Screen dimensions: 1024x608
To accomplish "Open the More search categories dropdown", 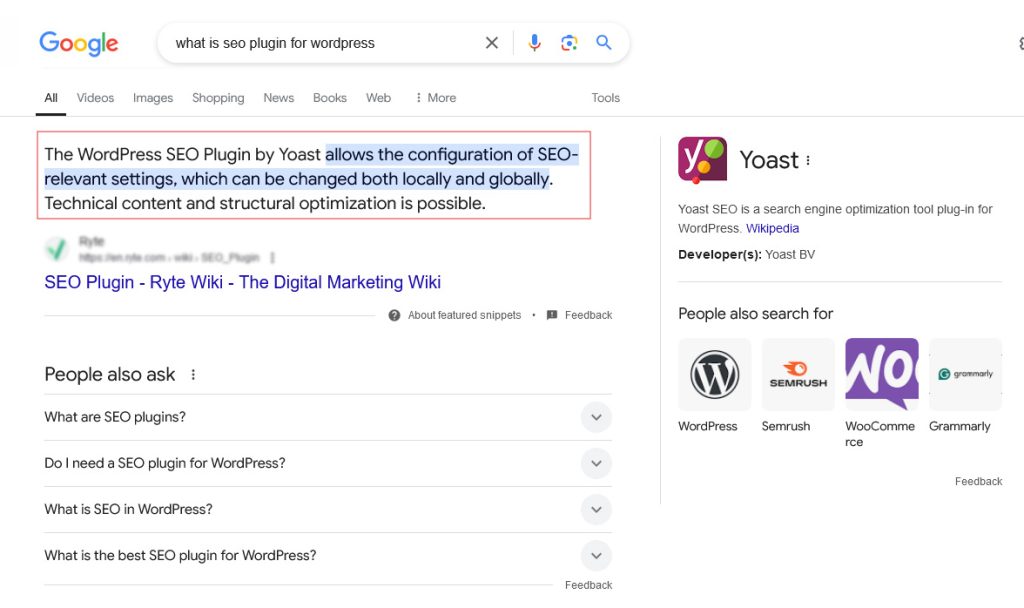I will coord(435,97).
